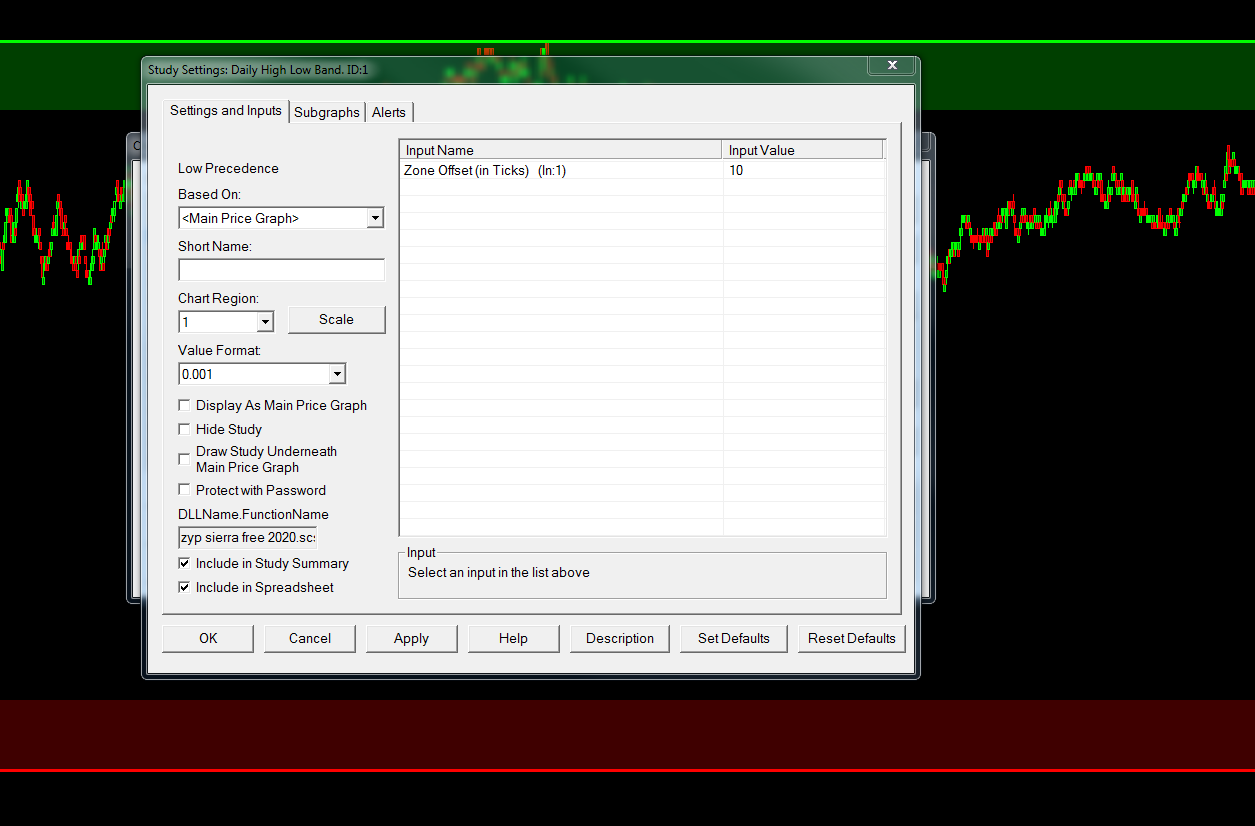Select the Settings and Inputs tab
The image size is (1255, 826).
tap(226, 110)
